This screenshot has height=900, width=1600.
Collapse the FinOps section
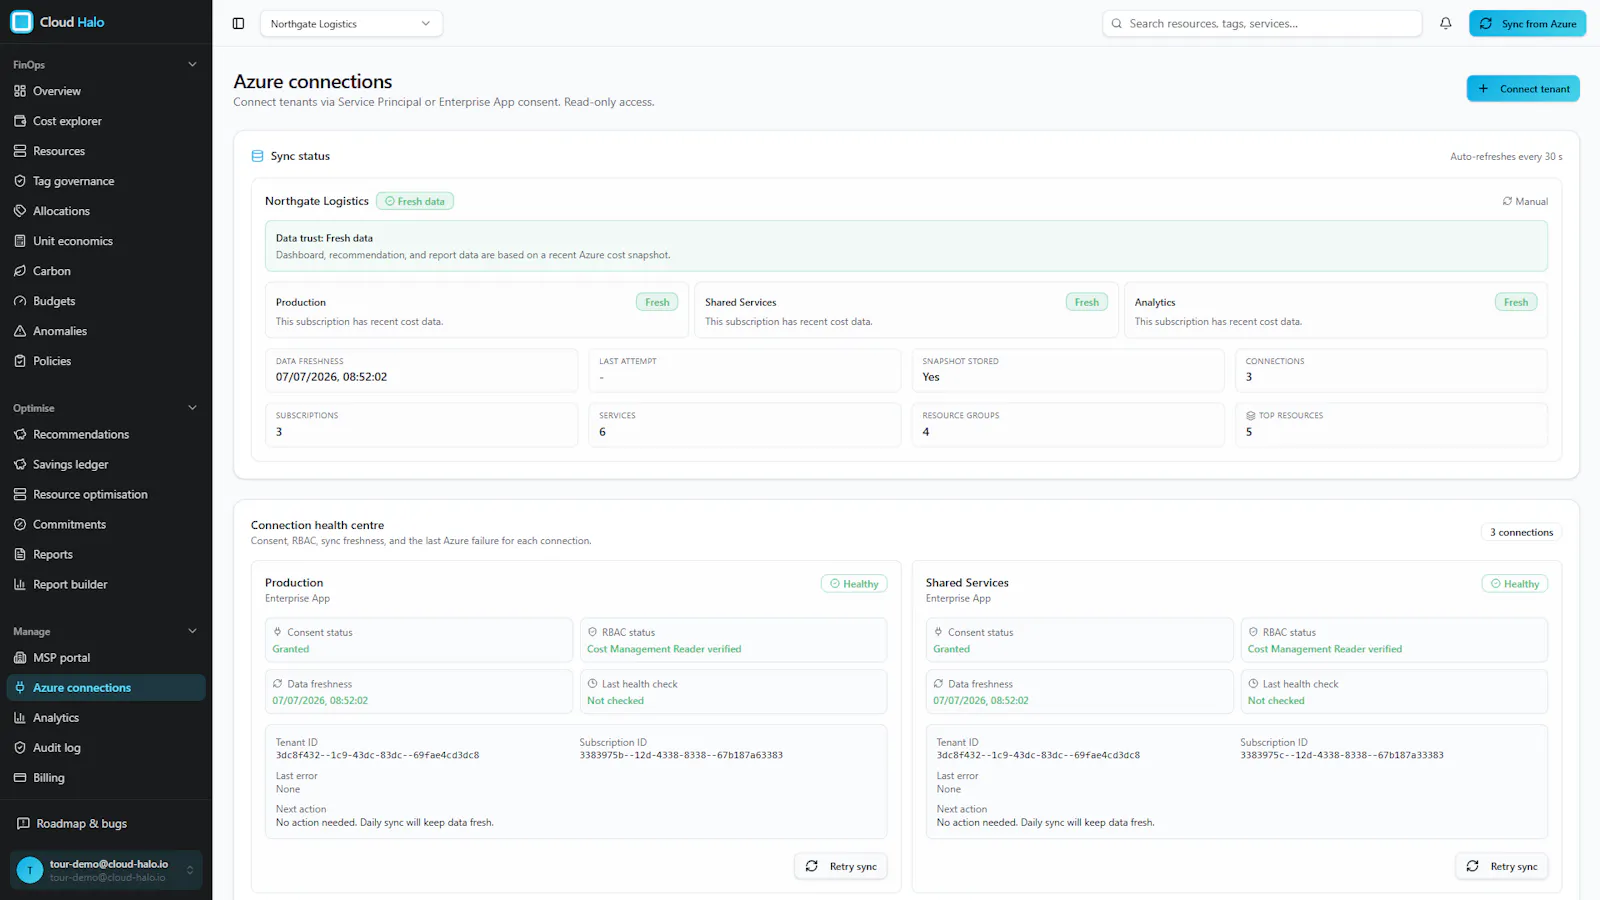192,64
